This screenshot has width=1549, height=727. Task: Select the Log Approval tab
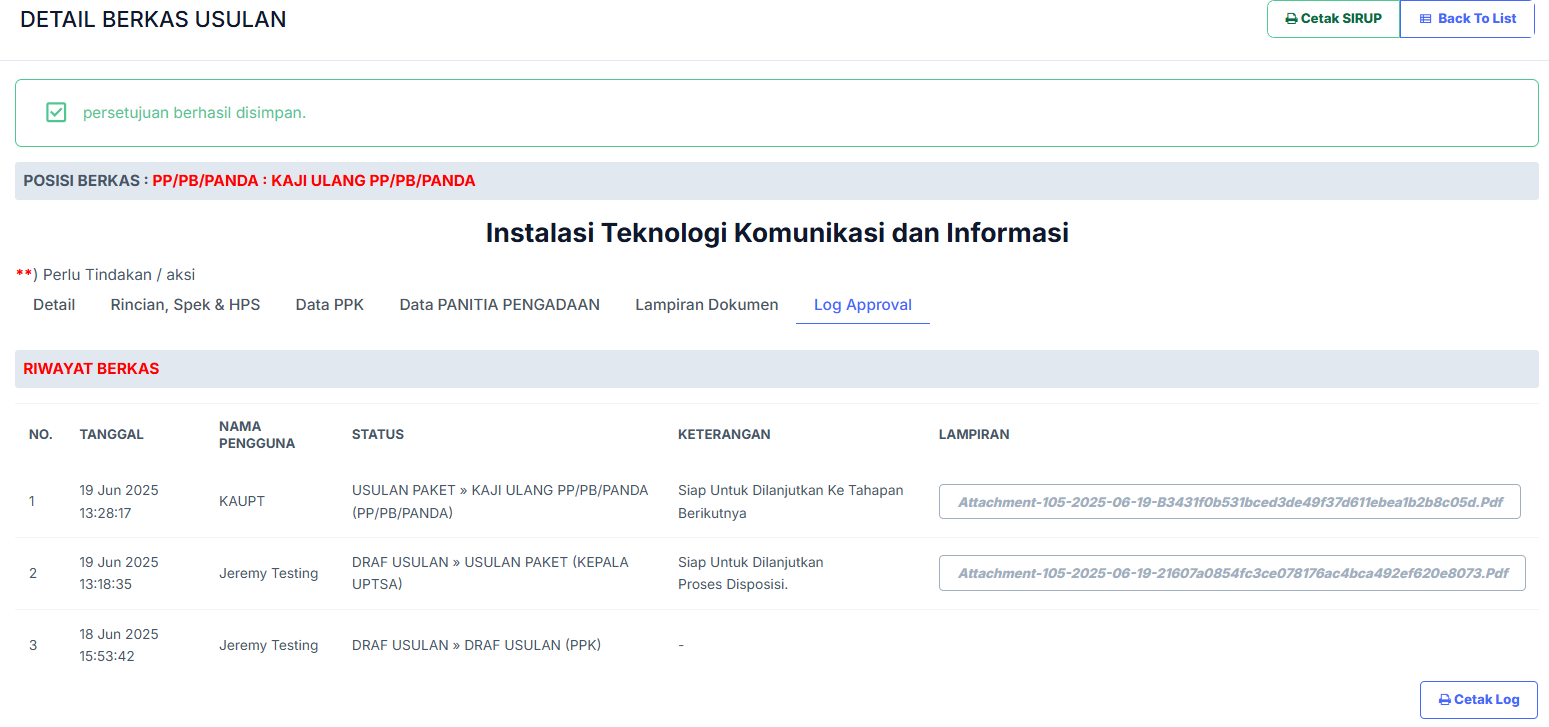coord(862,305)
